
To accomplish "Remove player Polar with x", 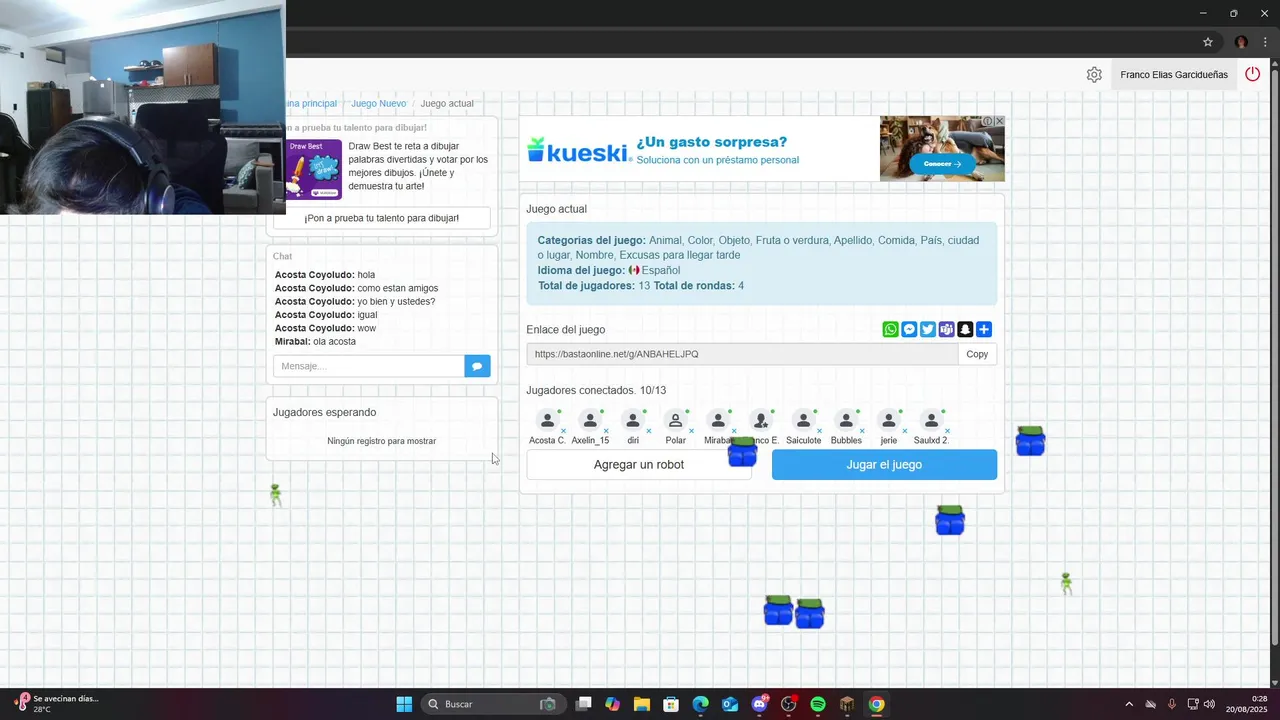I will tap(692, 431).
